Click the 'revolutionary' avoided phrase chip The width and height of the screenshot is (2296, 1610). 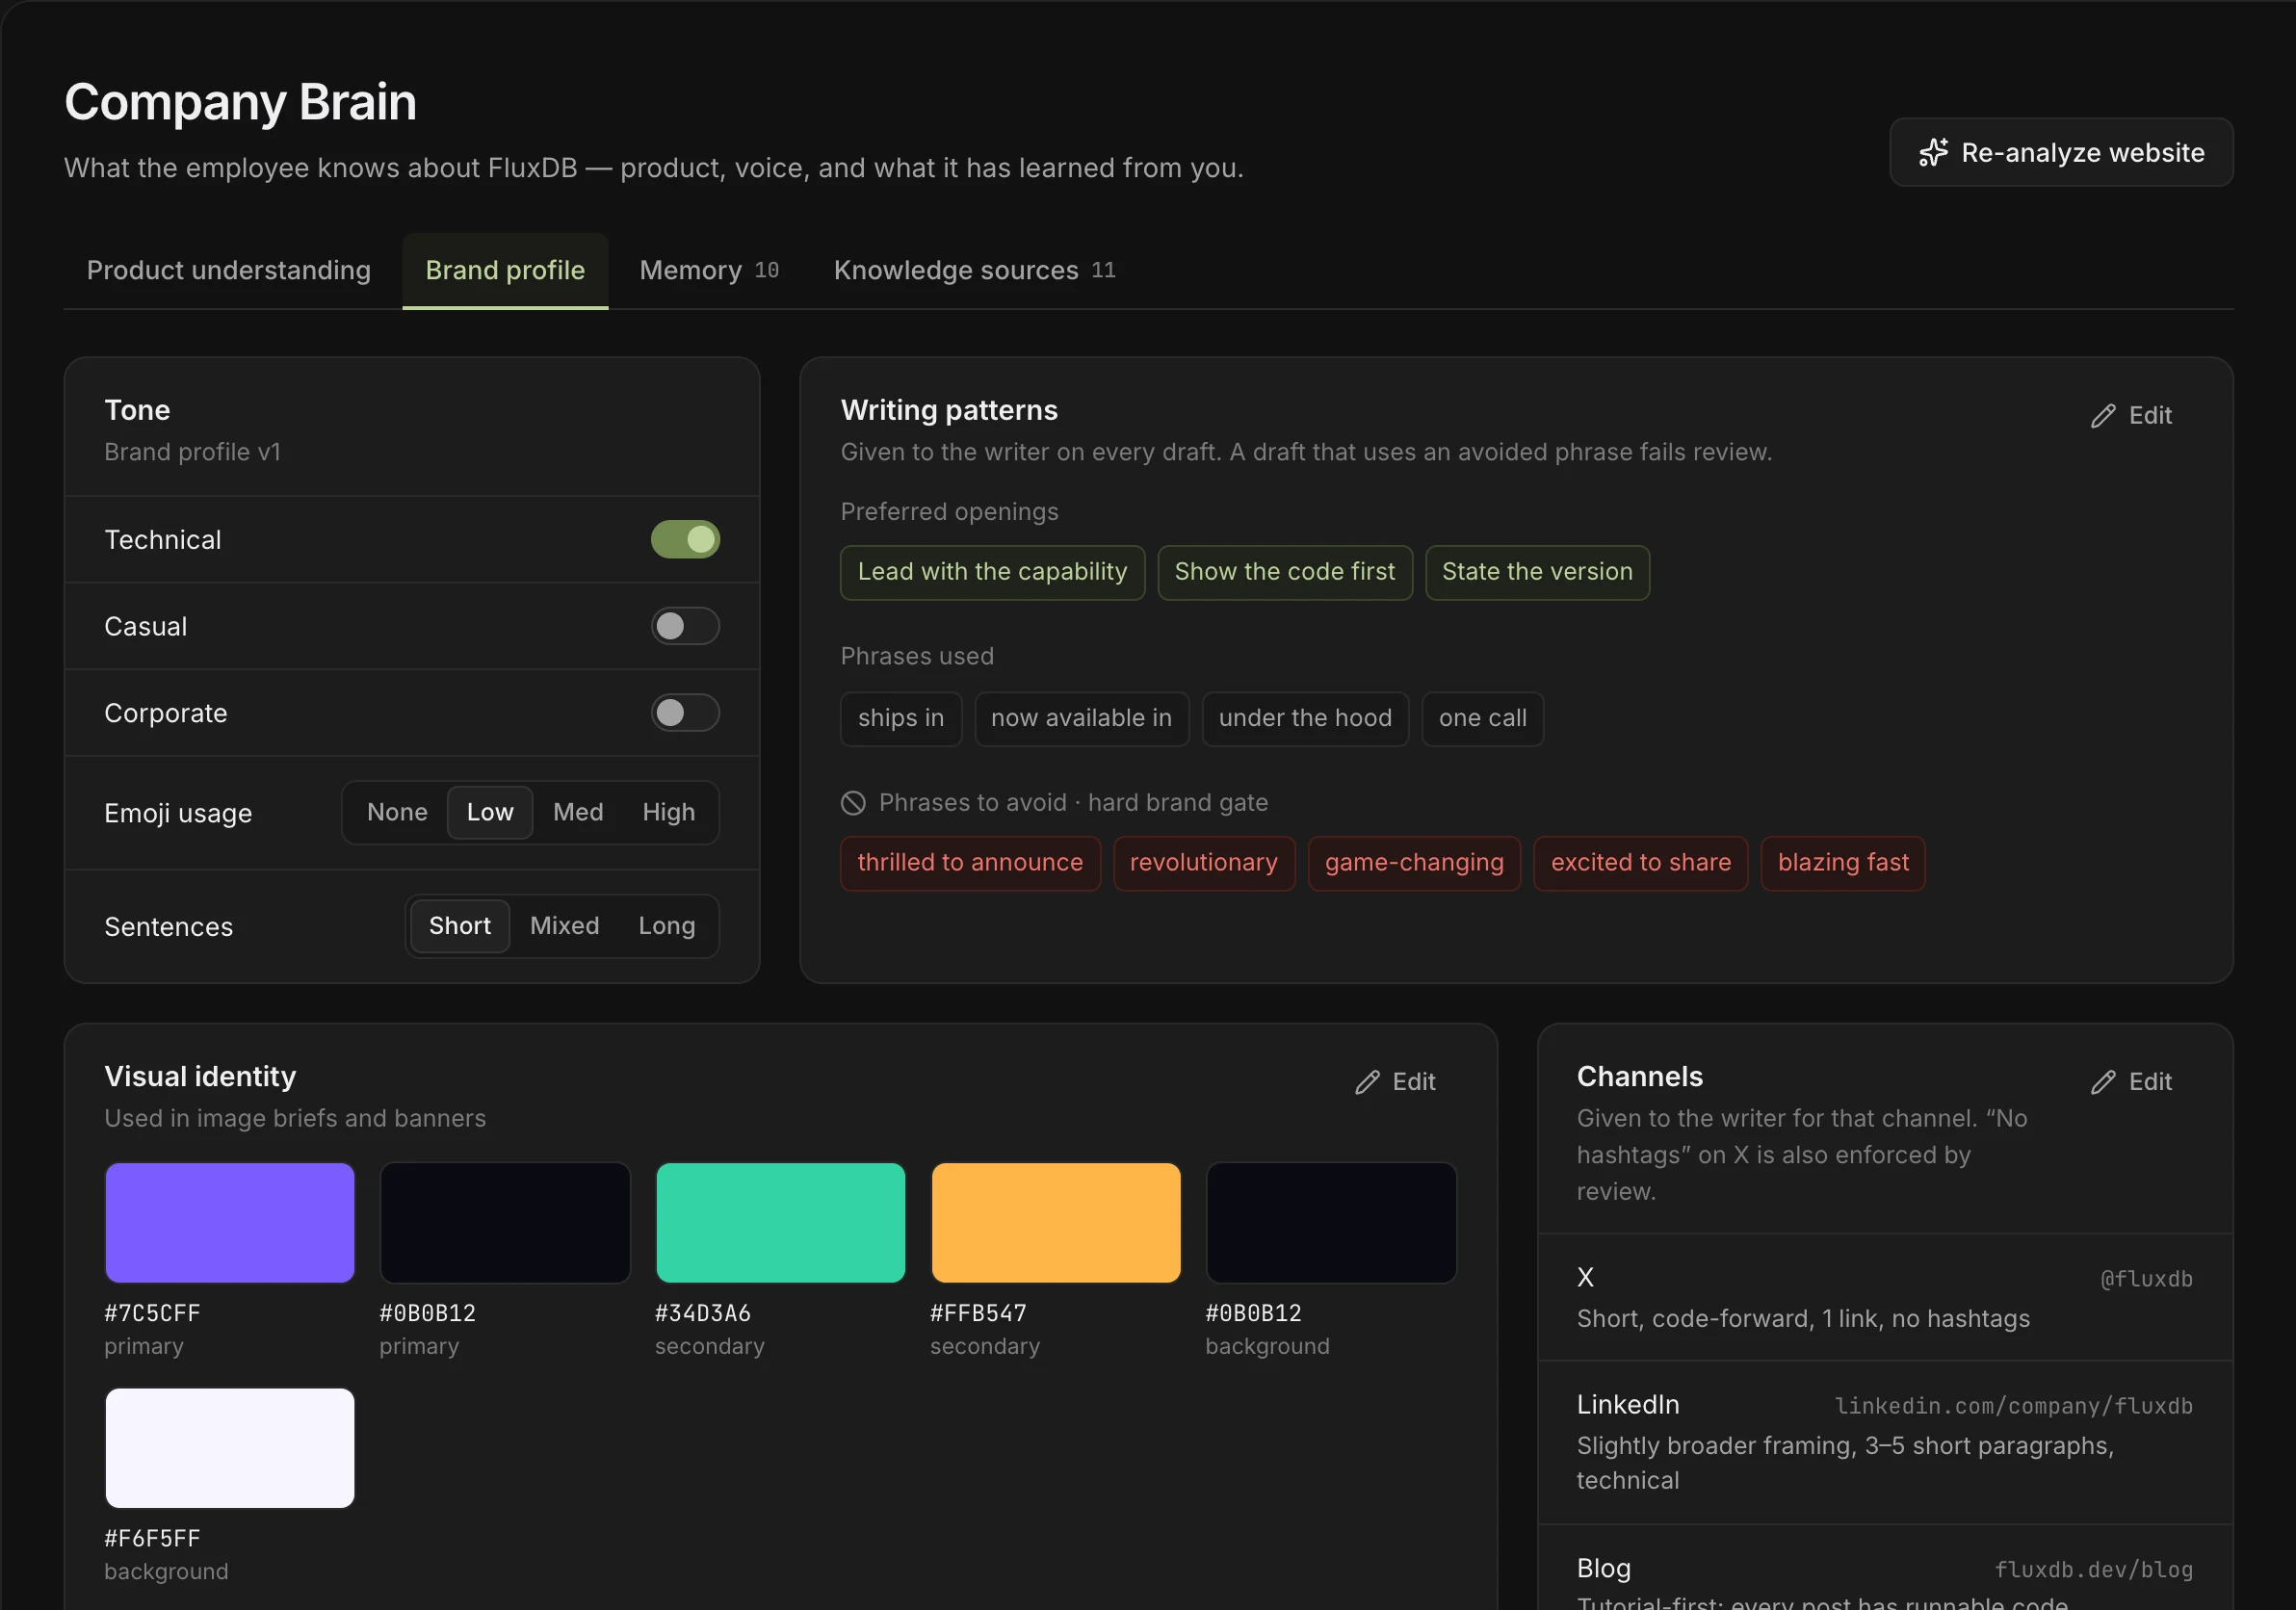pyautogui.click(x=1204, y=863)
